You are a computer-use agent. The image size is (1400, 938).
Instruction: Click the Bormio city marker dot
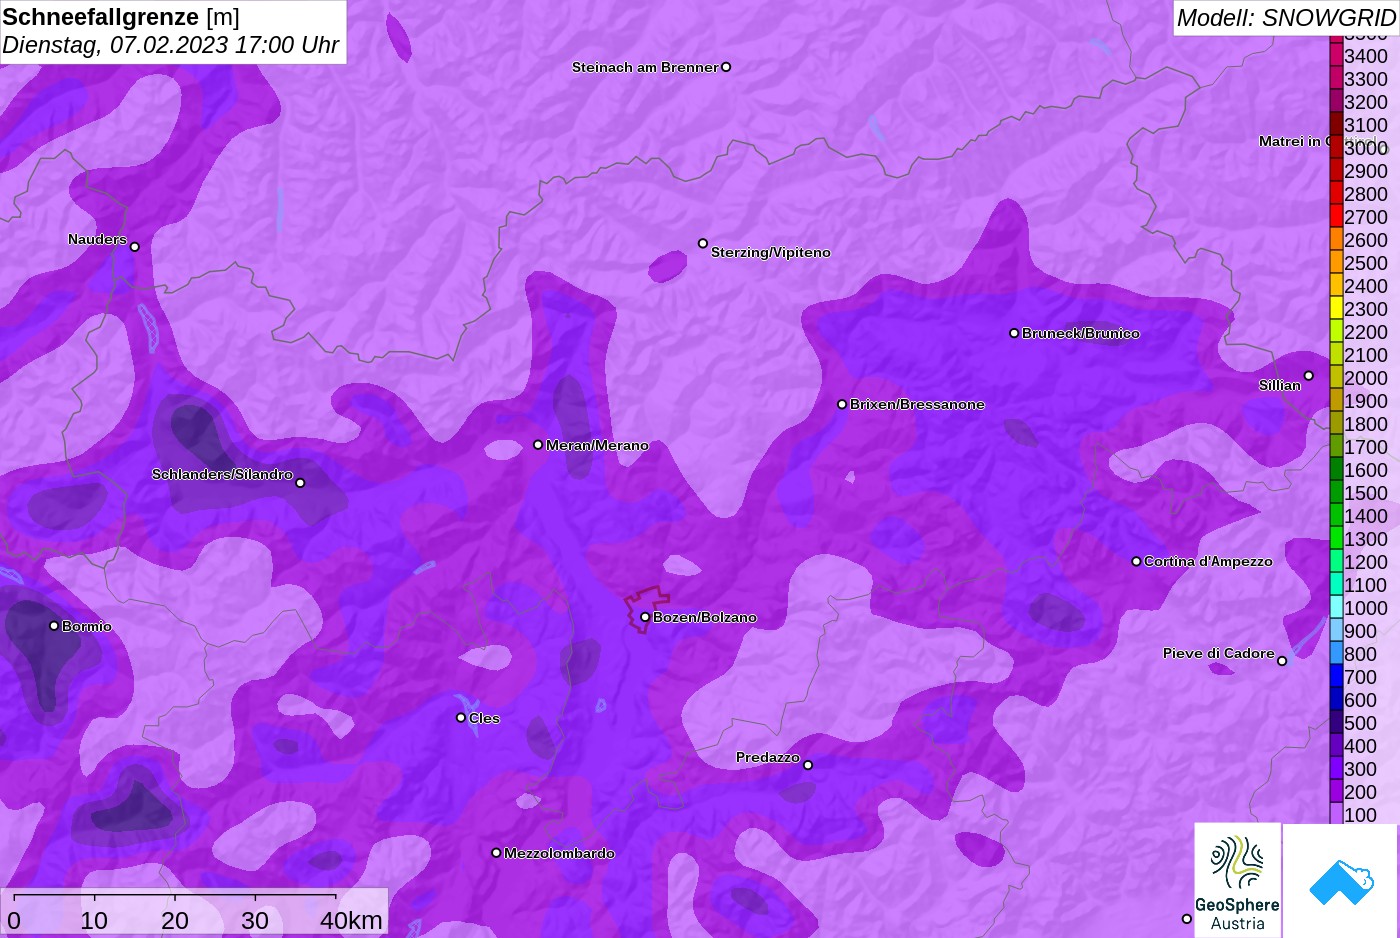(54, 626)
